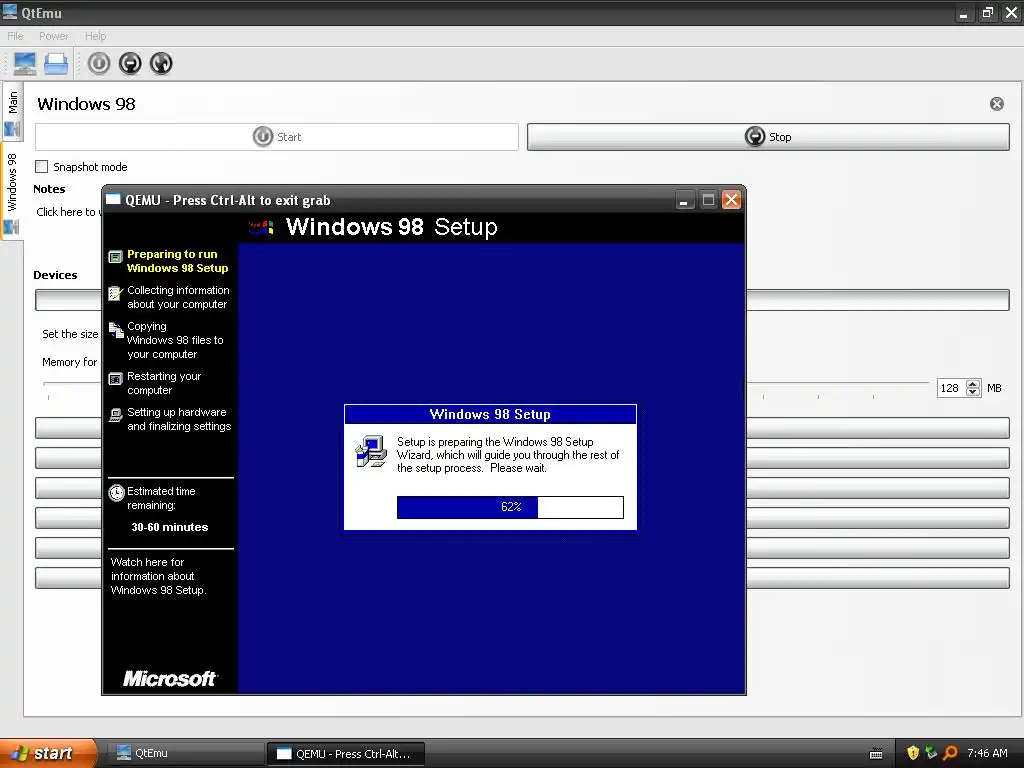Click the clock icon beside Estimated time remaining
Image resolution: width=1024 pixels, height=768 pixels.
[116, 492]
